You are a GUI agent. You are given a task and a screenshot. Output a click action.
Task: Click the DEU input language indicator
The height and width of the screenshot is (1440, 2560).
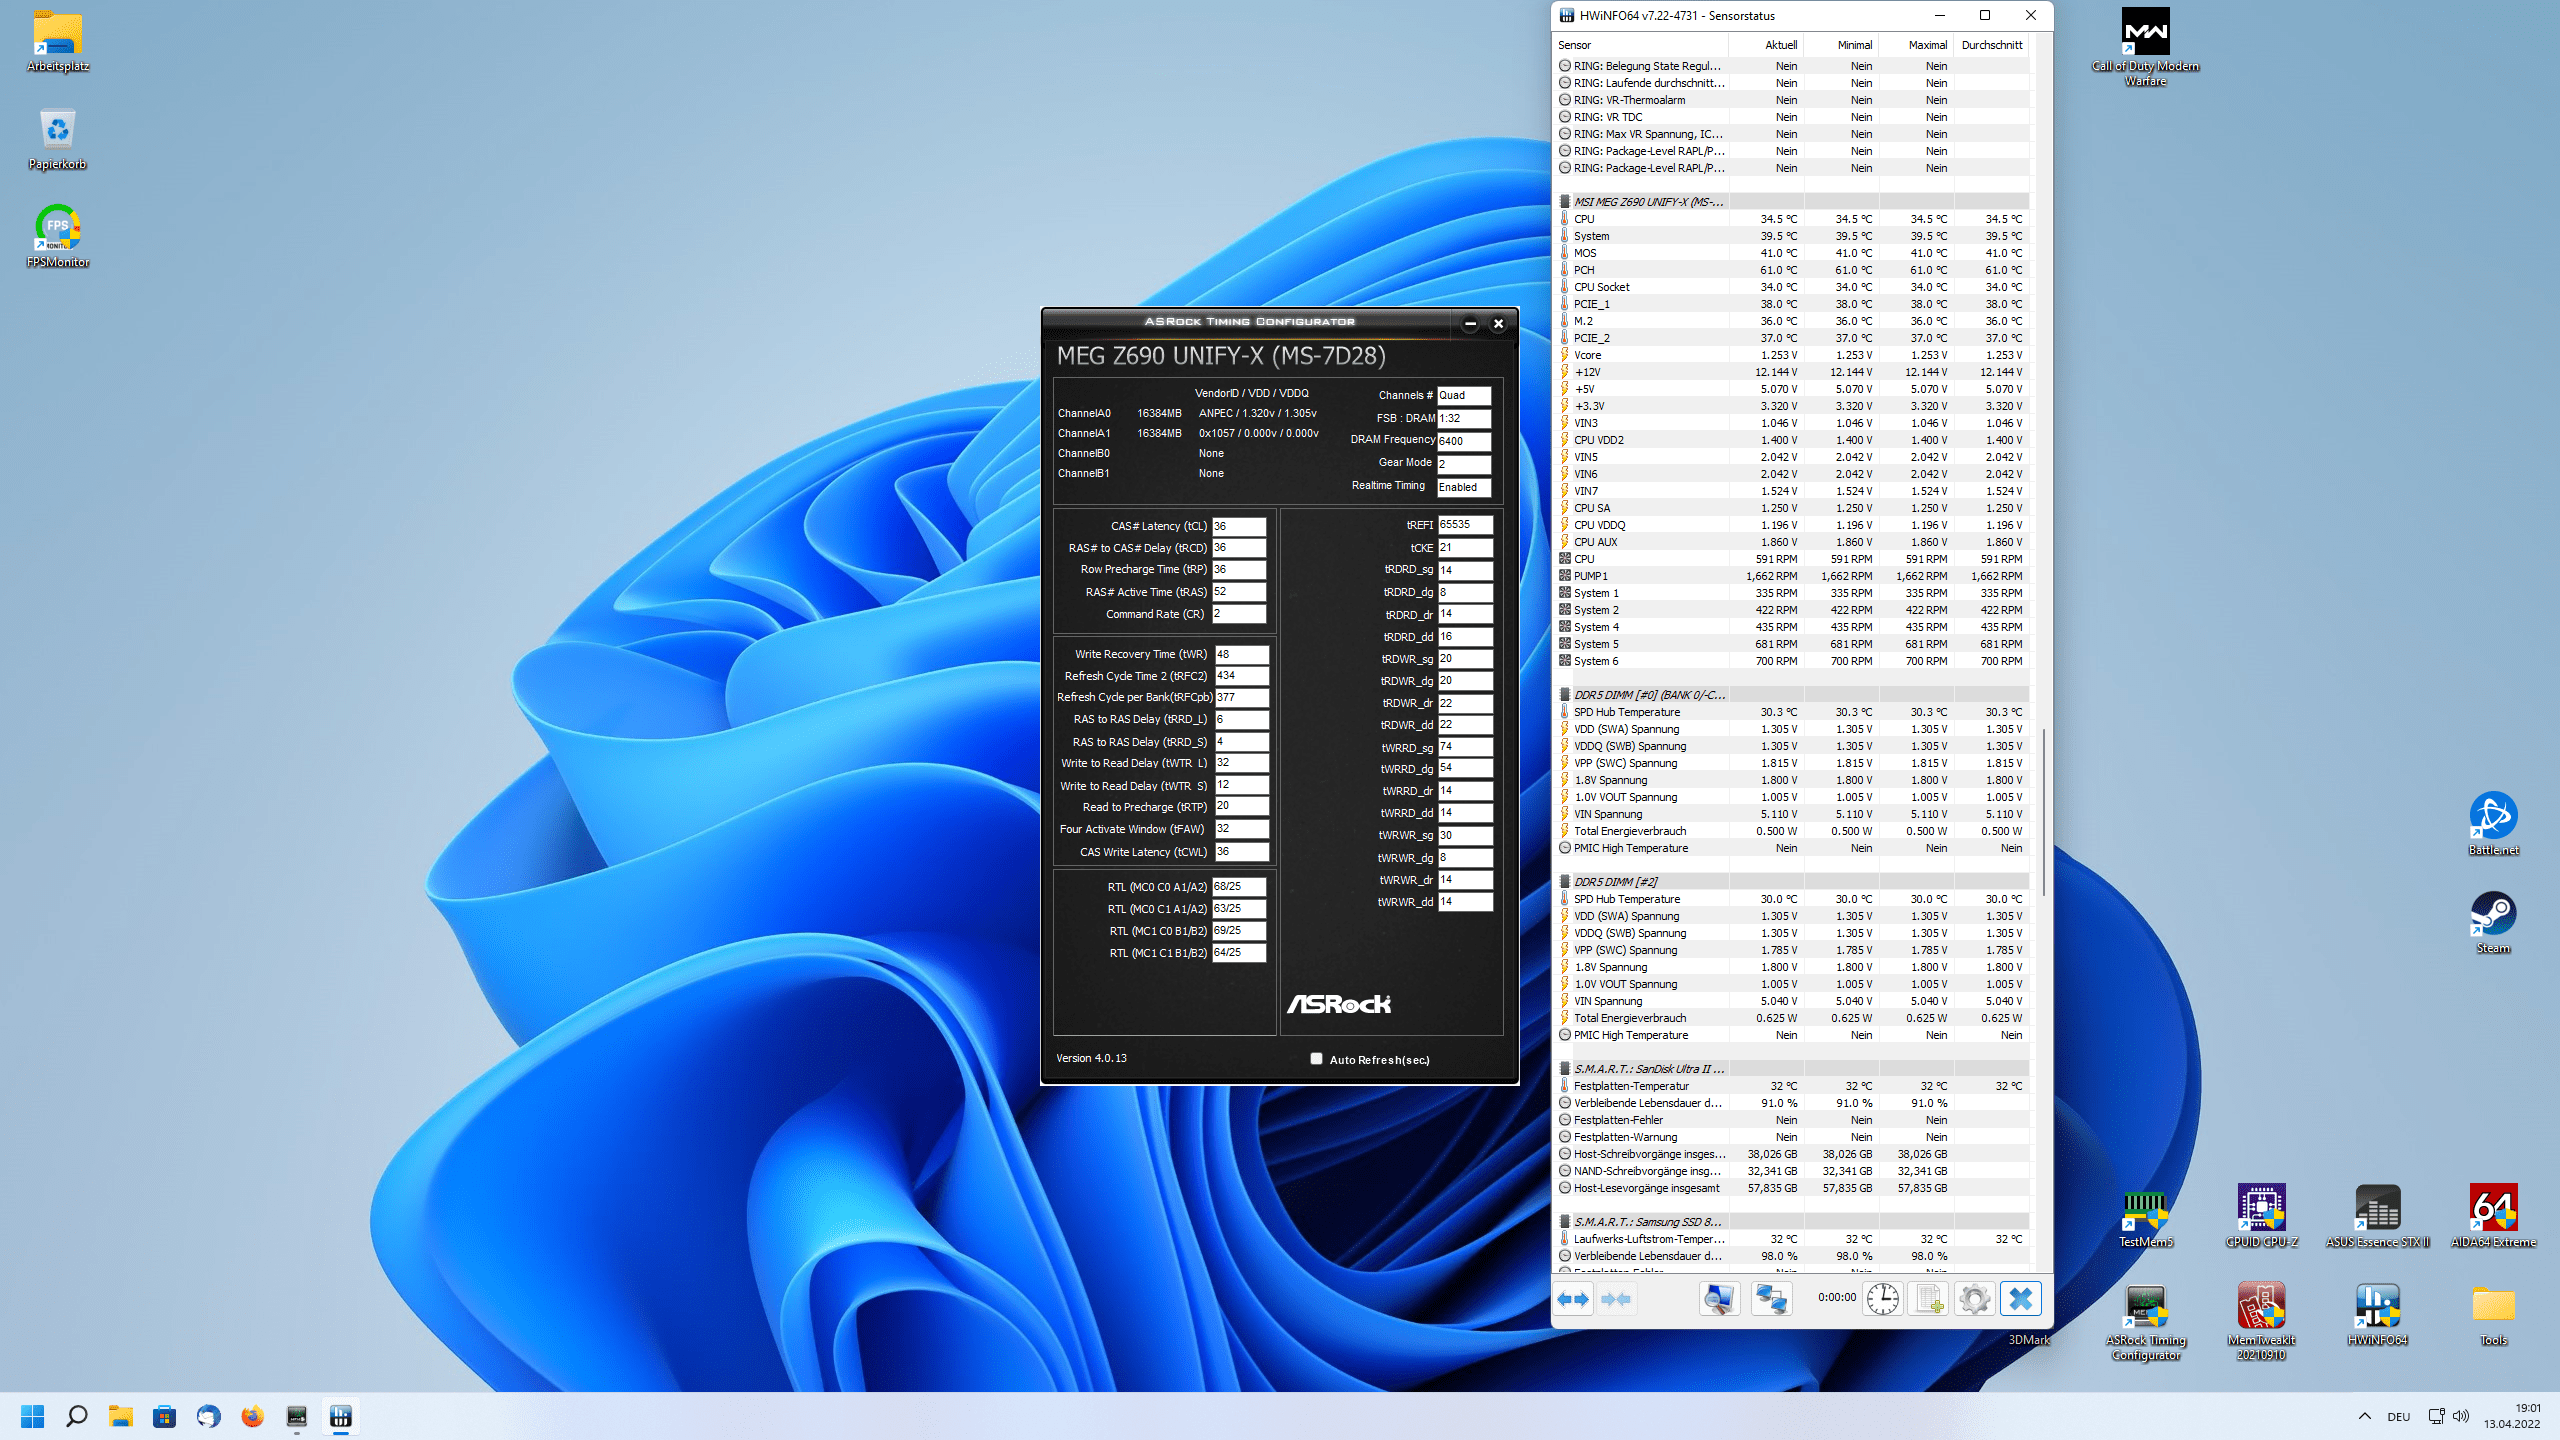2398,1417
